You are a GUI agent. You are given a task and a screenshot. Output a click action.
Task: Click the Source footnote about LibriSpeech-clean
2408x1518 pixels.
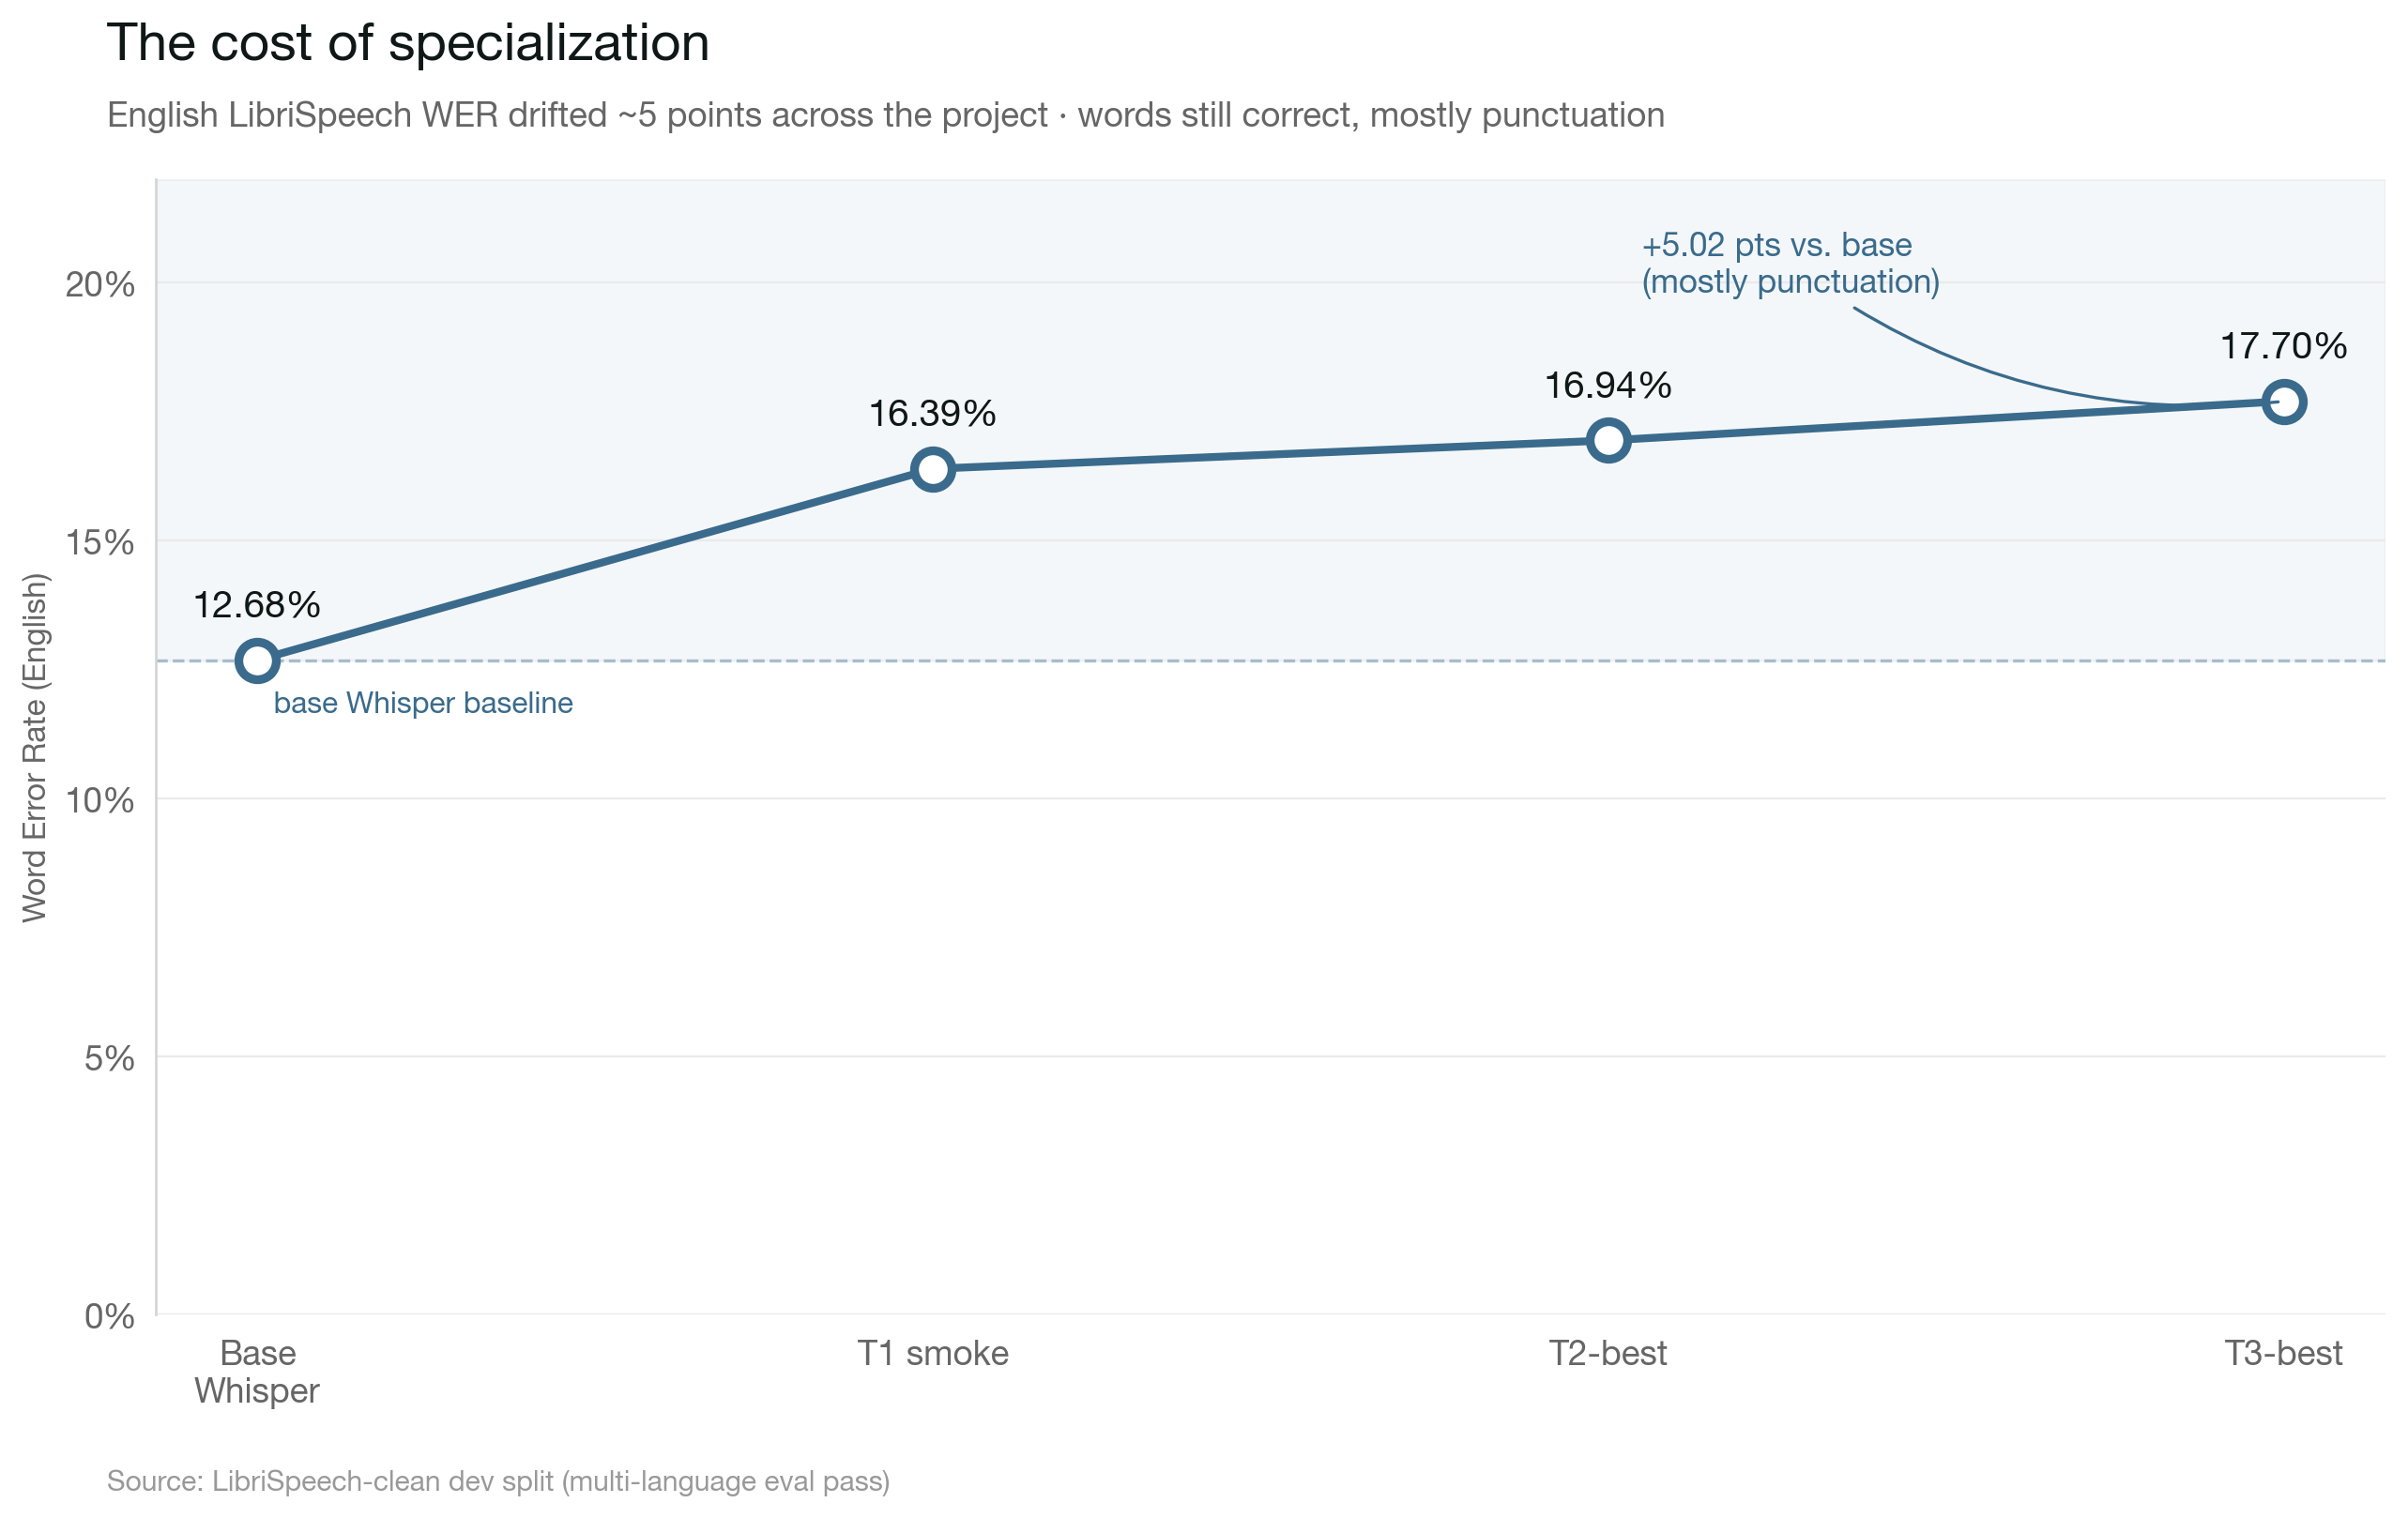coord(498,1481)
